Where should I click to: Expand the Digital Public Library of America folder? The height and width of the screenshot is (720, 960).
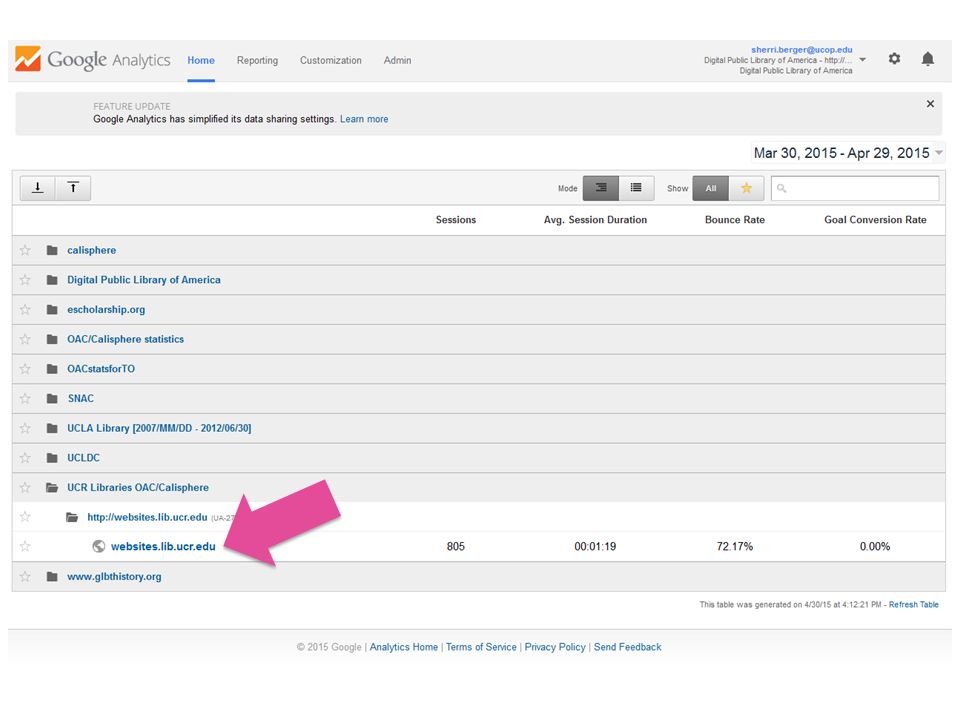(52, 280)
